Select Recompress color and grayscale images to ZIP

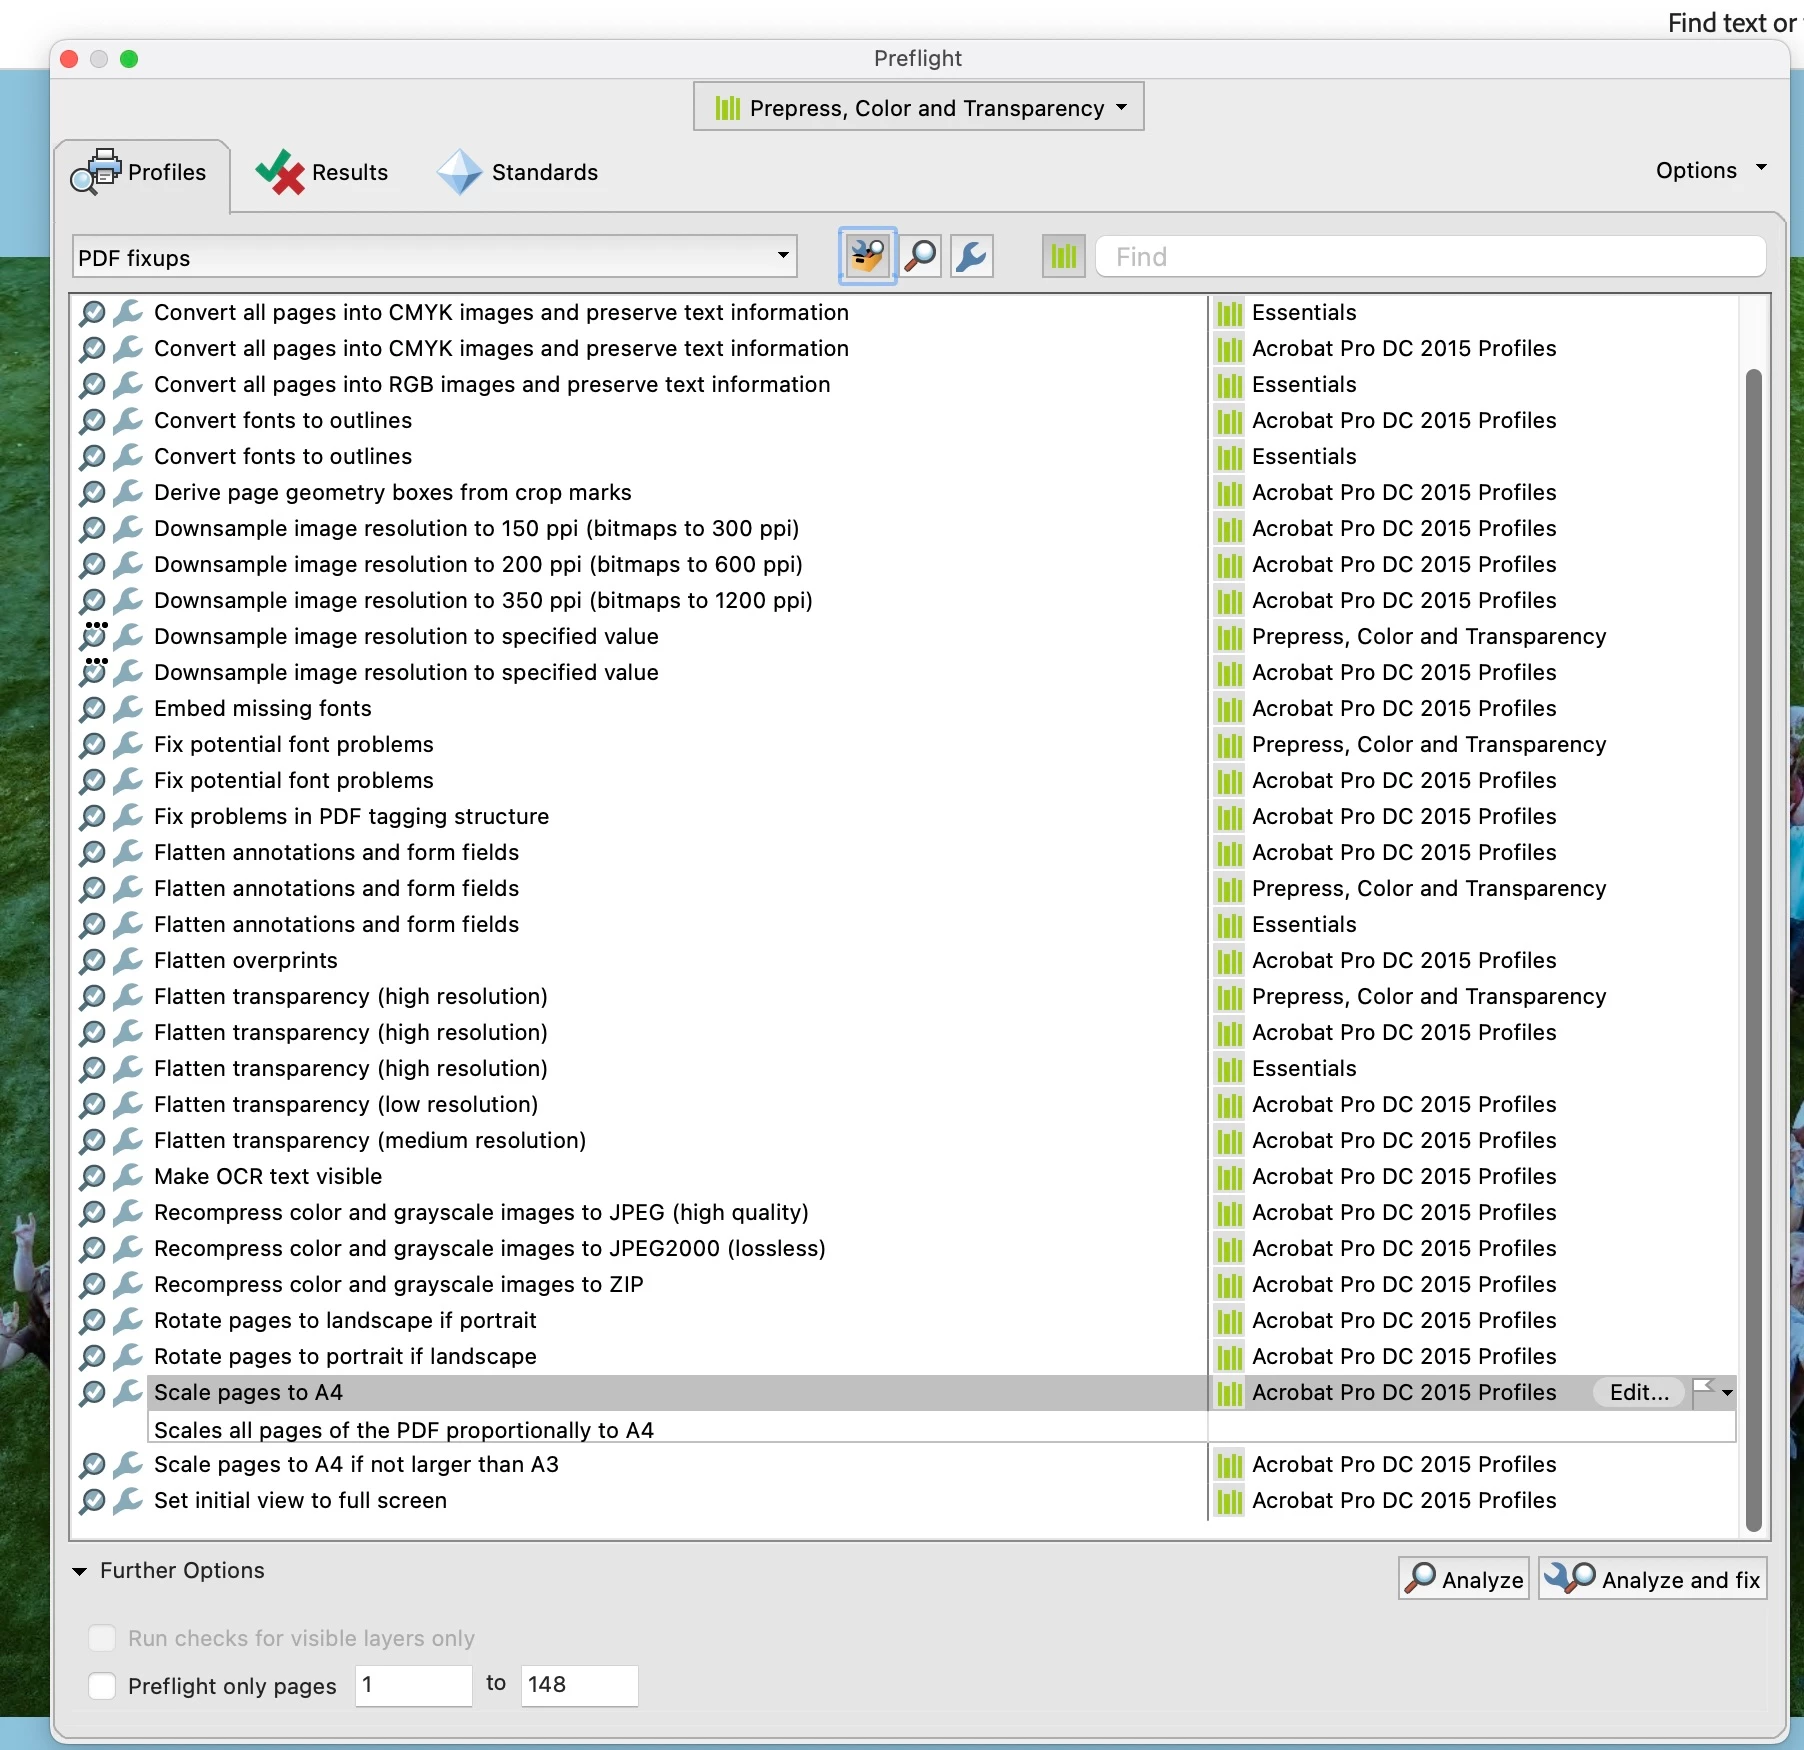coord(399,1284)
